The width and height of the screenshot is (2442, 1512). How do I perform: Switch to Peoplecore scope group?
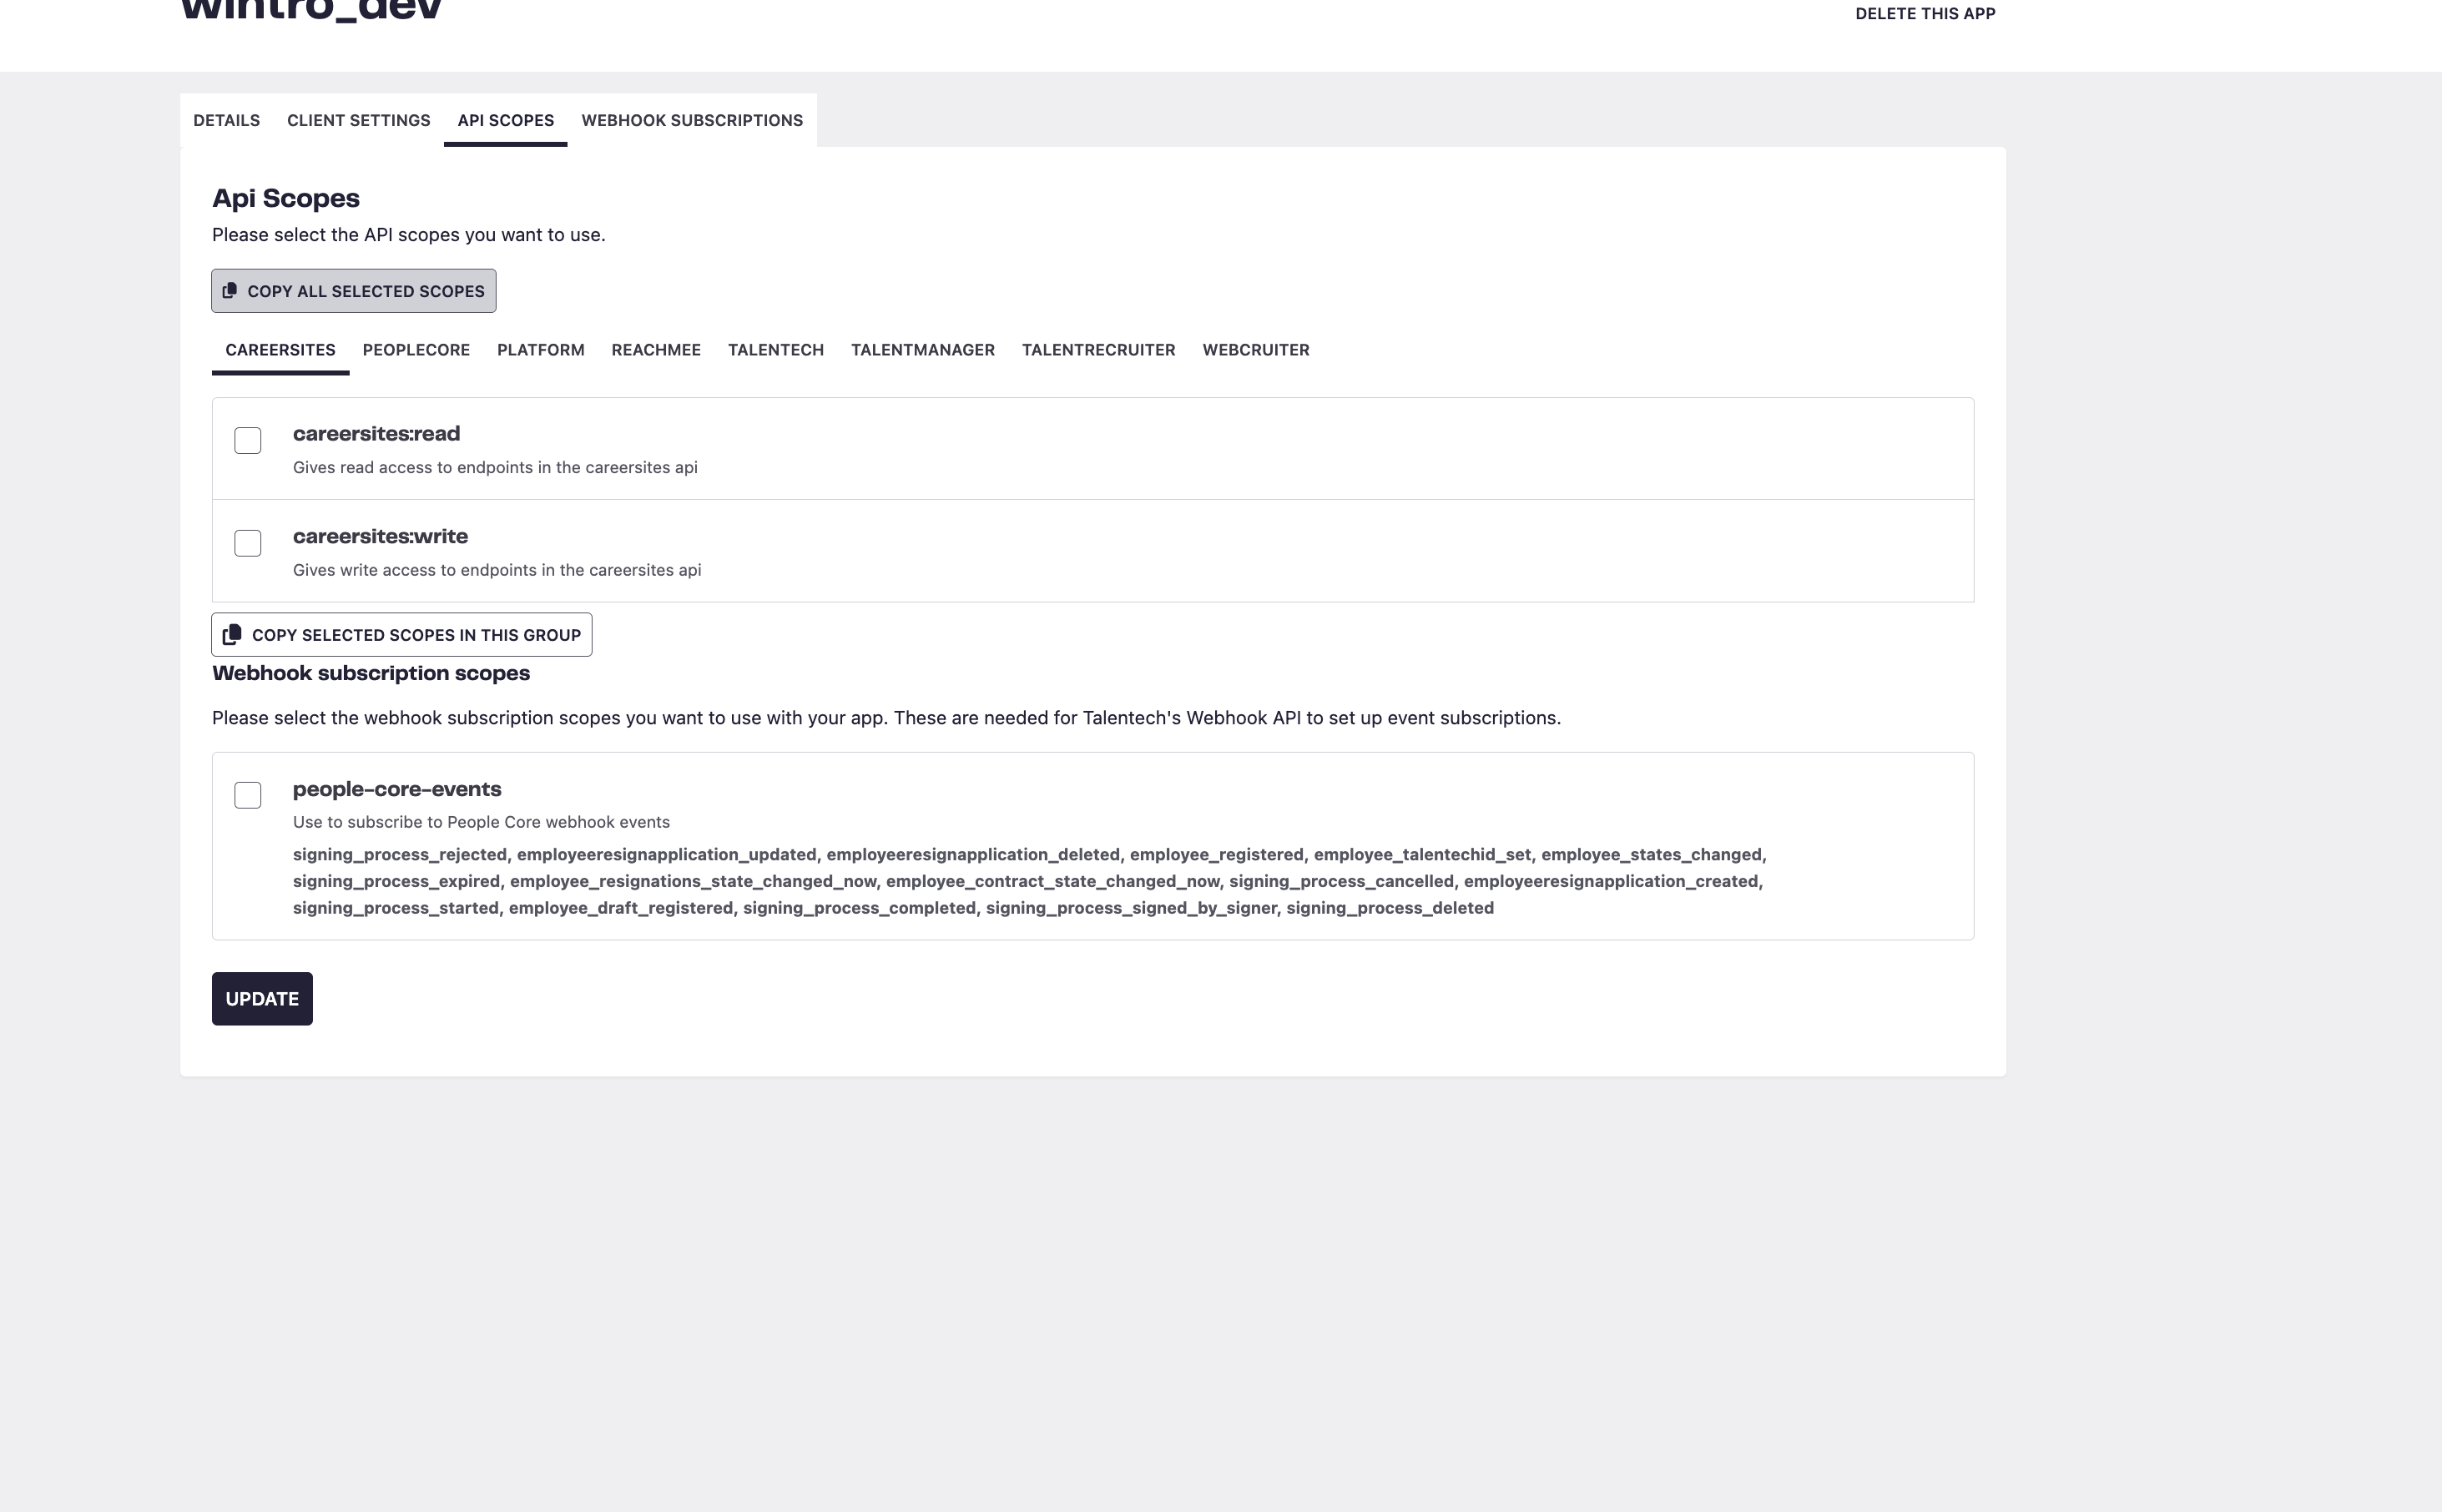pyautogui.click(x=416, y=350)
